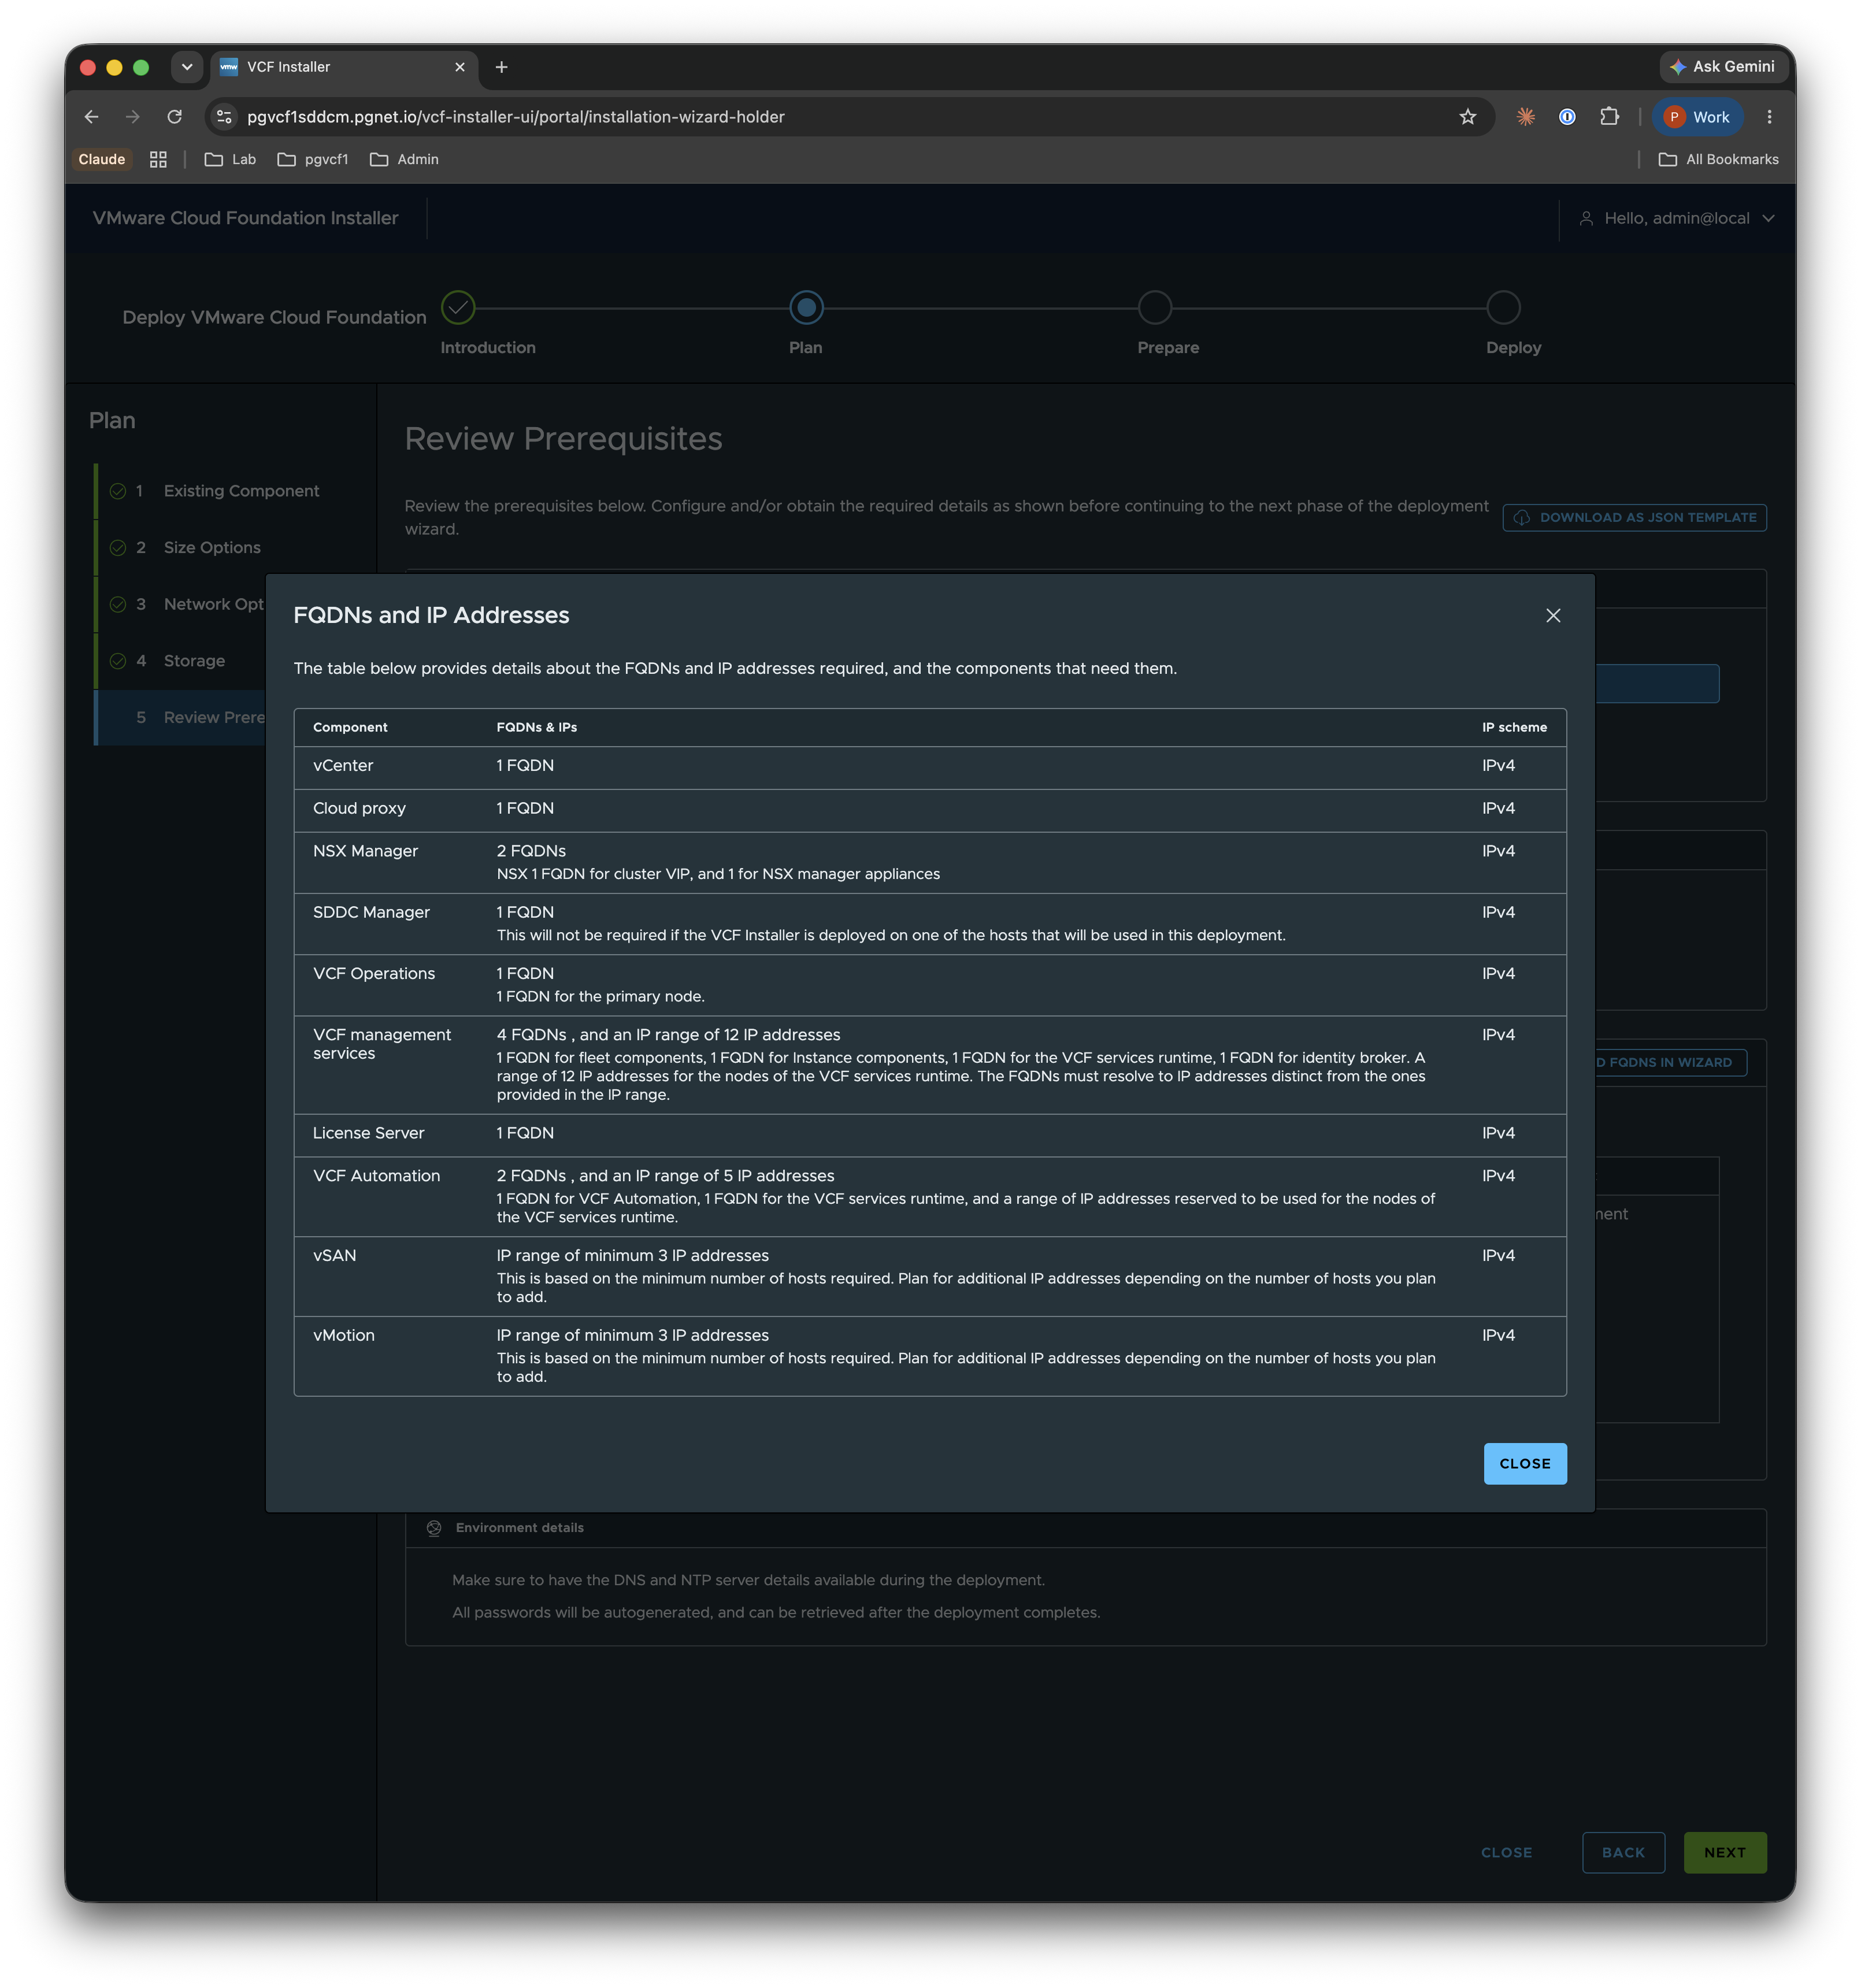Go back in browser history
The image size is (1861, 1988).
coord(91,117)
